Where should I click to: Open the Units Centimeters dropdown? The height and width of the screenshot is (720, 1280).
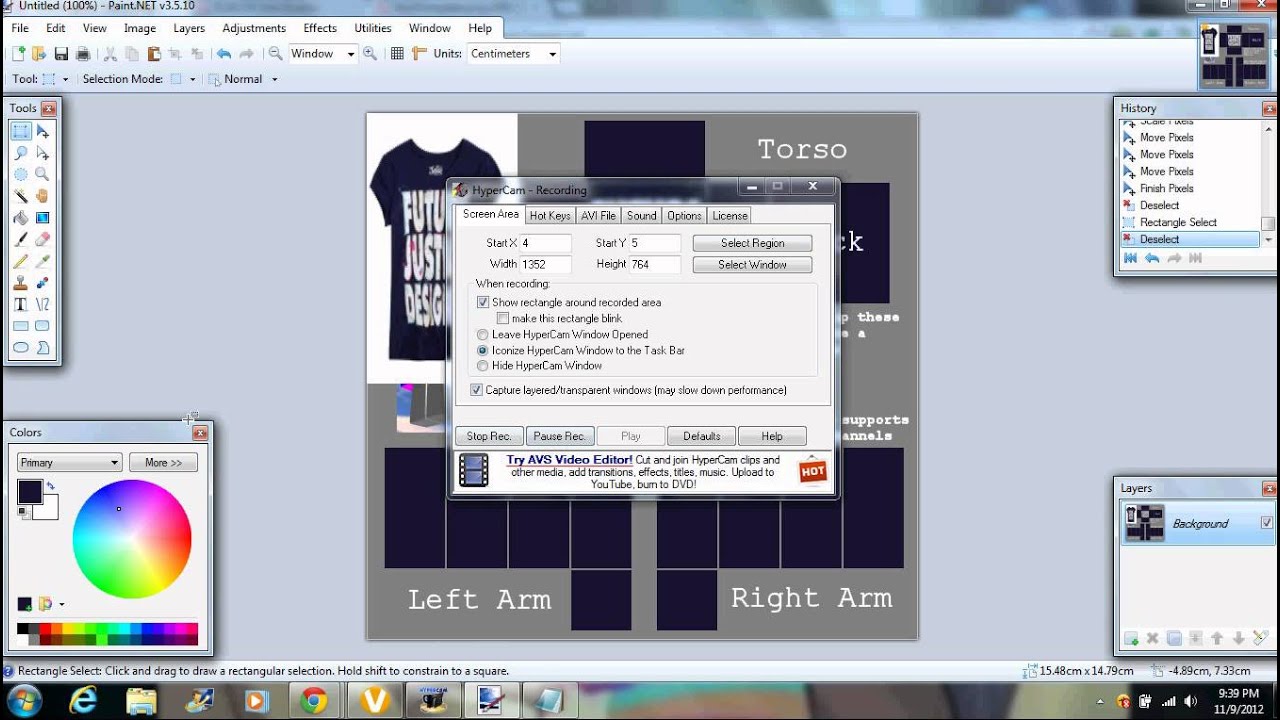click(x=552, y=54)
